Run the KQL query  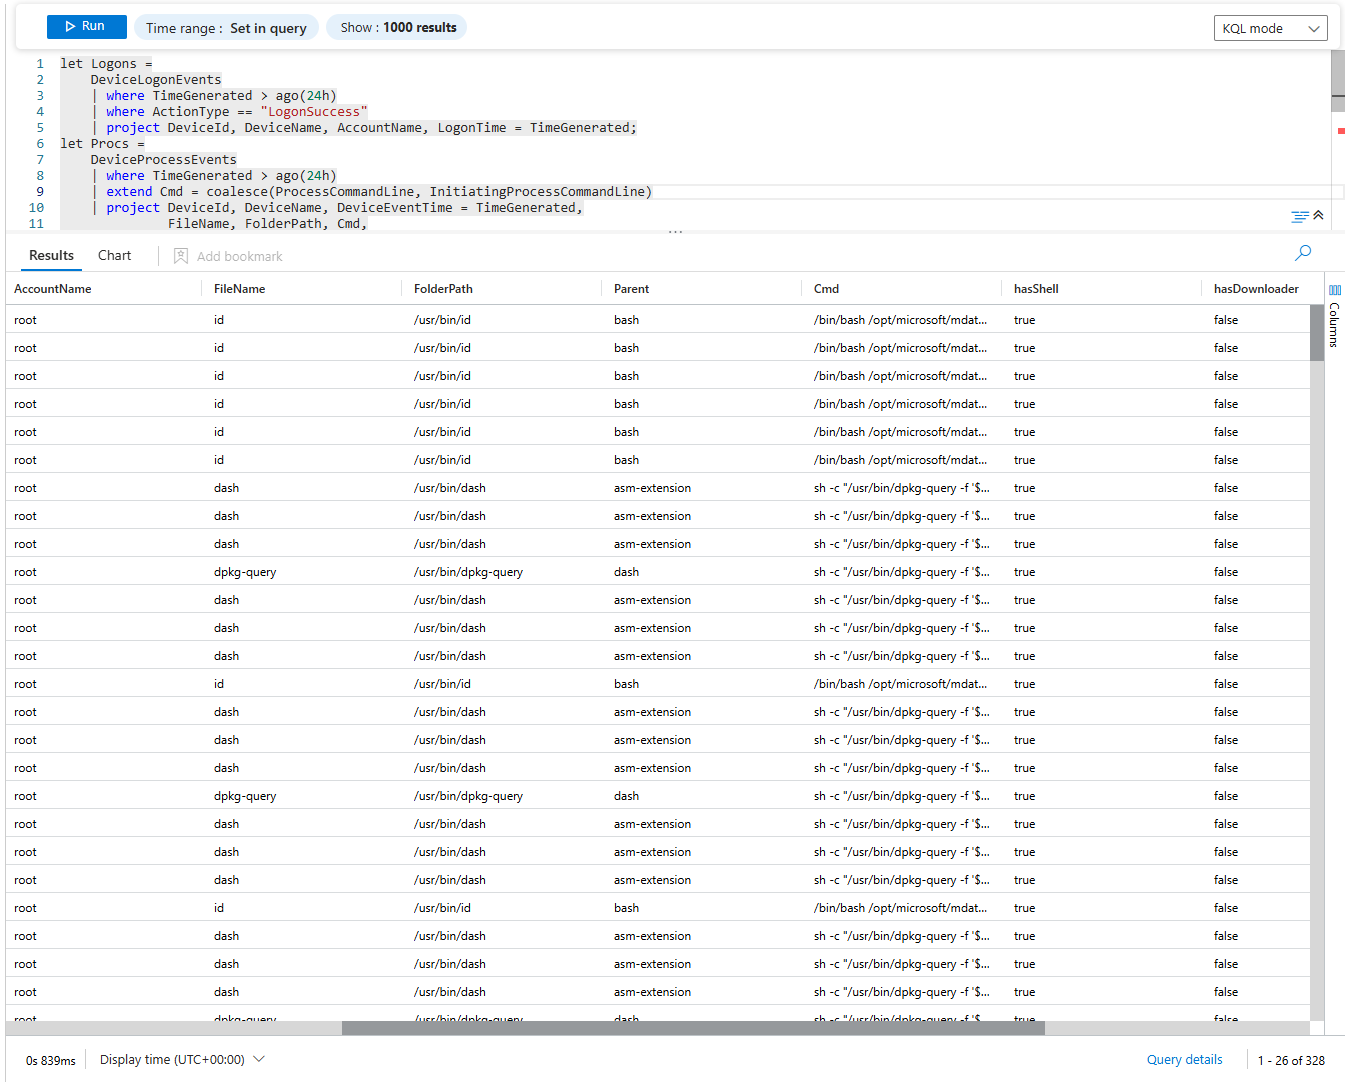(x=86, y=27)
